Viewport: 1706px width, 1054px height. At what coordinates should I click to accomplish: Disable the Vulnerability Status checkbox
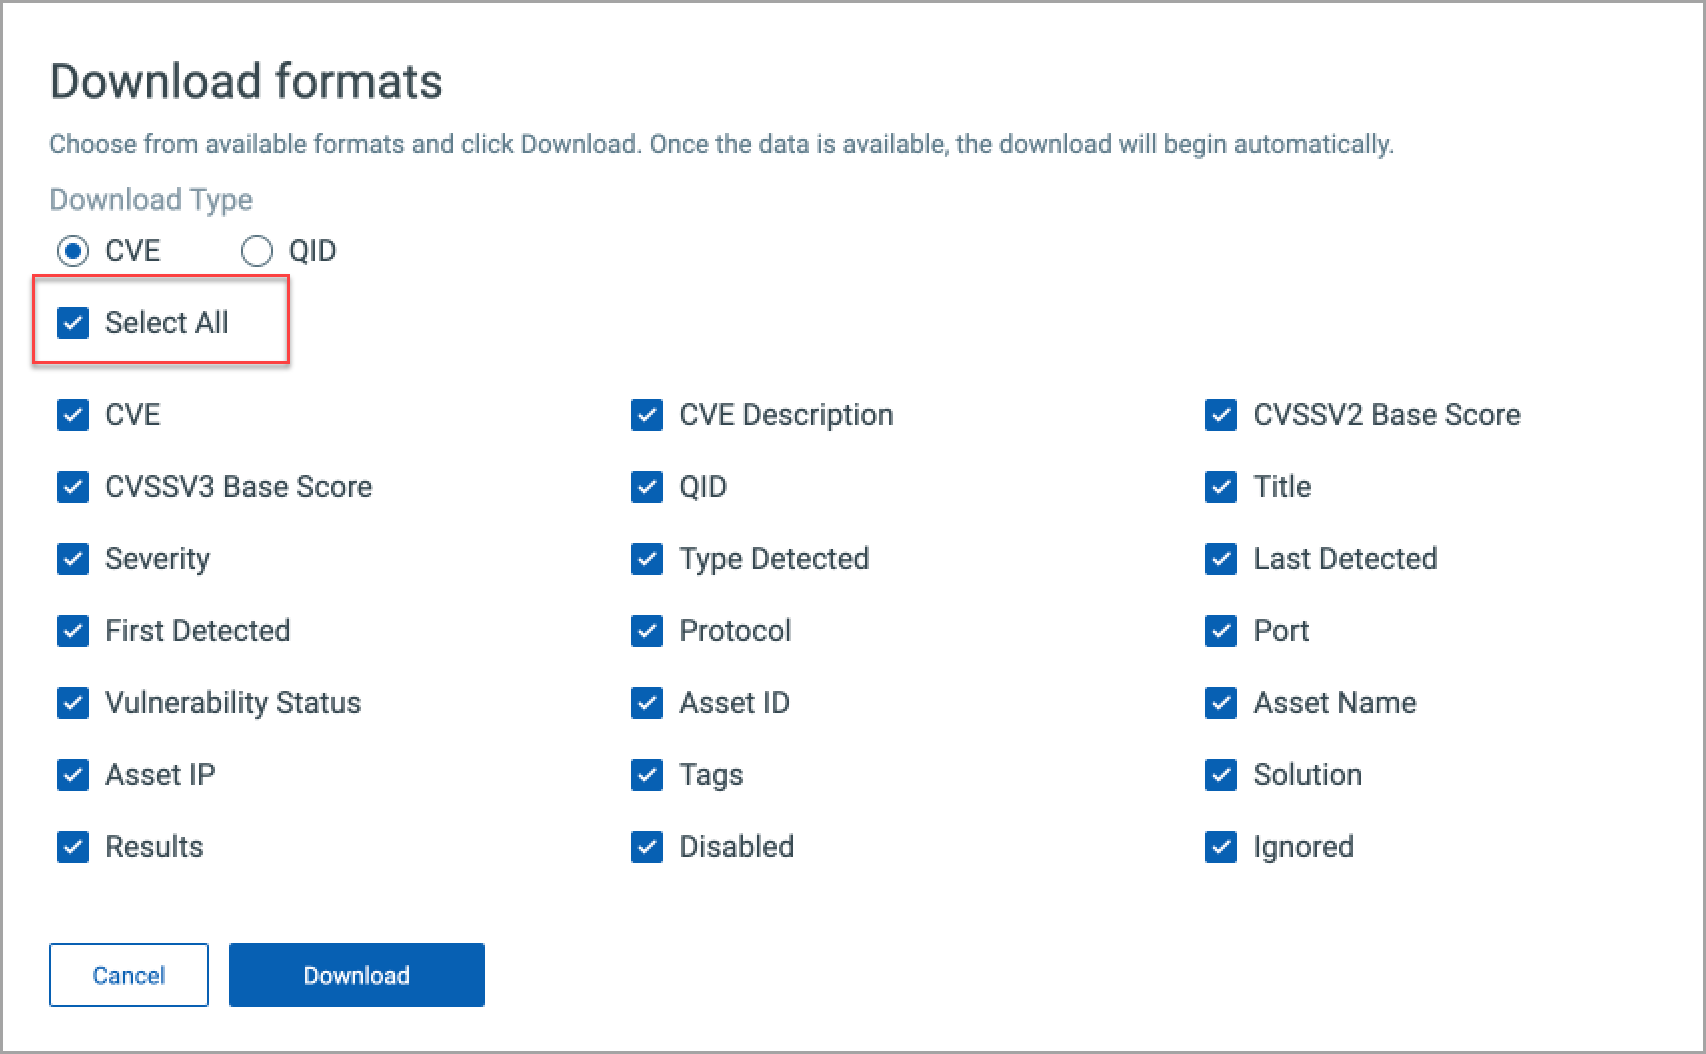coord(73,703)
